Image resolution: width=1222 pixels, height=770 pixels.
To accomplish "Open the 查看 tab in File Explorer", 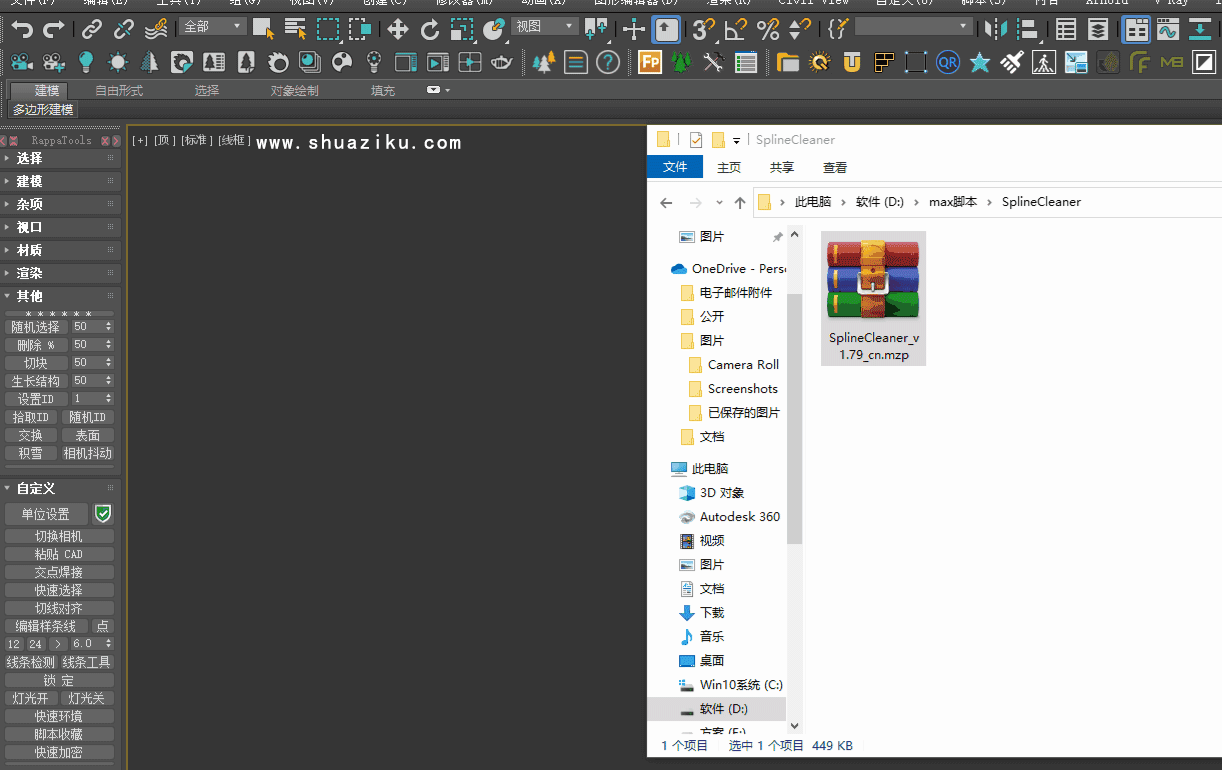I will coord(835,167).
